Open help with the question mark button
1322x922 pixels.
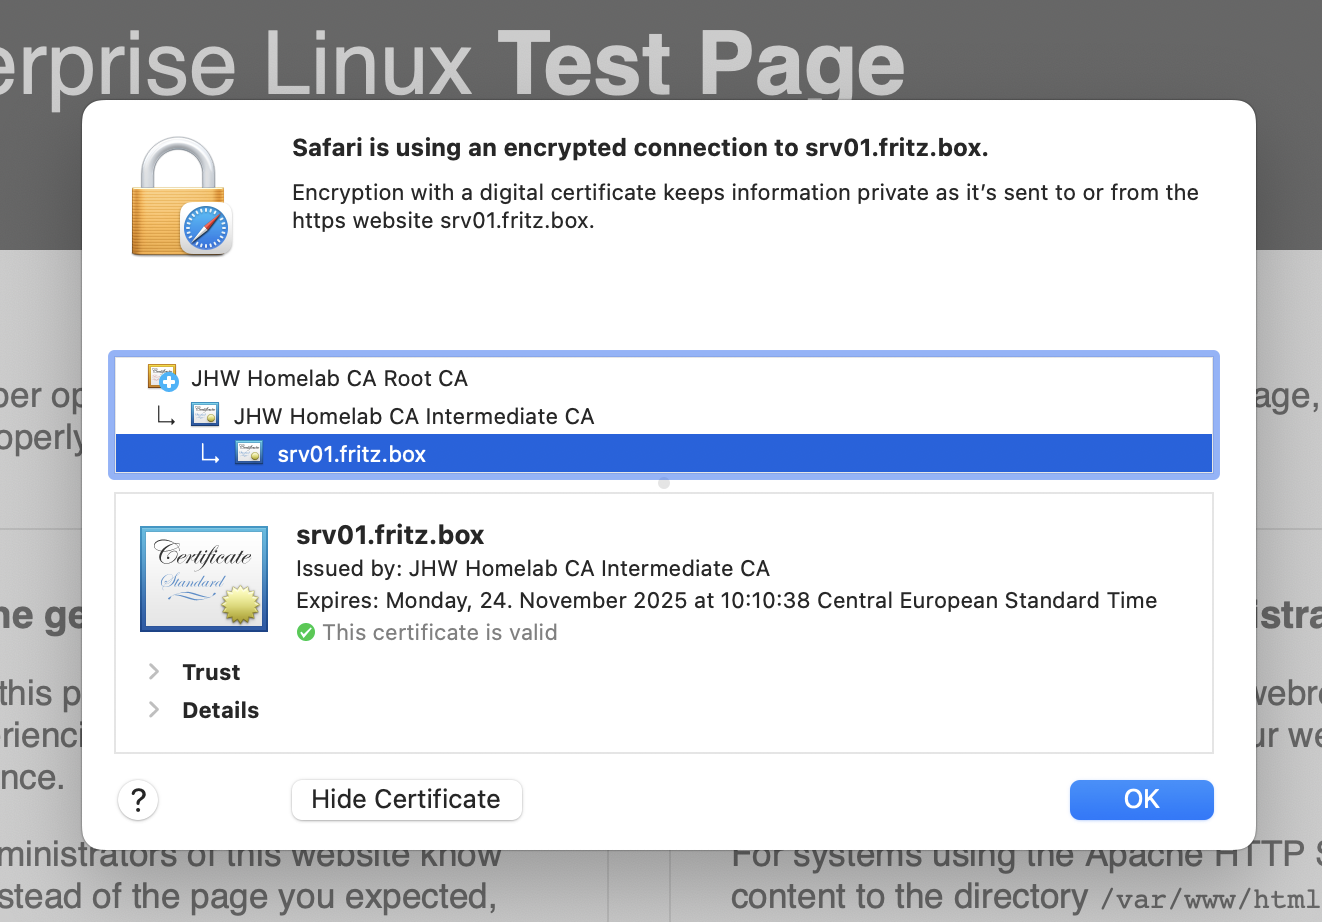pyautogui.click(x=138, y=800)
